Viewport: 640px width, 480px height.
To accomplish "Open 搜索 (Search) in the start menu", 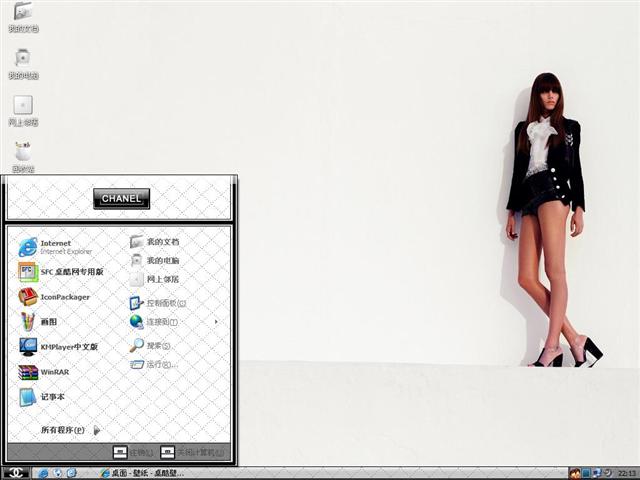I will (150, 346).
